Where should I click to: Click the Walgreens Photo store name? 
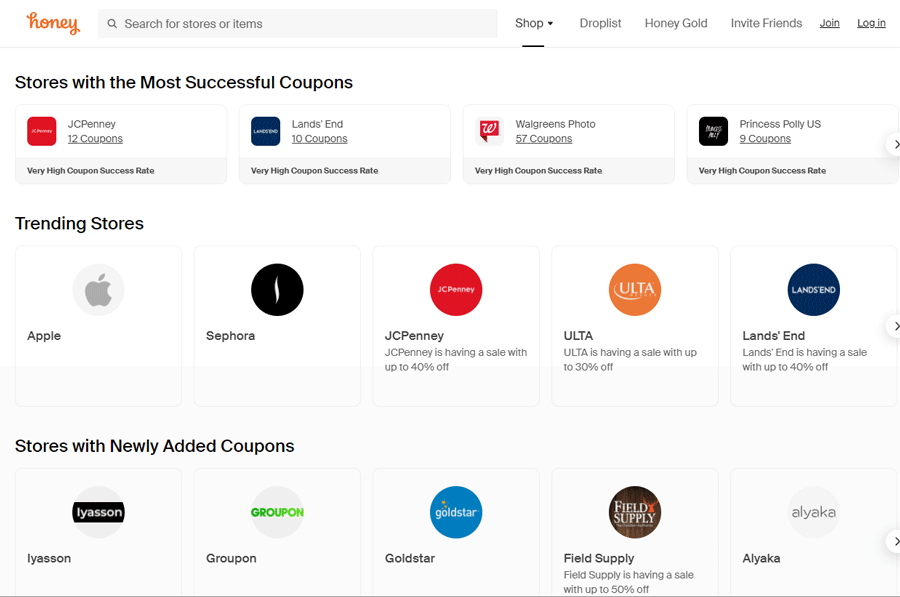[556, 124]
